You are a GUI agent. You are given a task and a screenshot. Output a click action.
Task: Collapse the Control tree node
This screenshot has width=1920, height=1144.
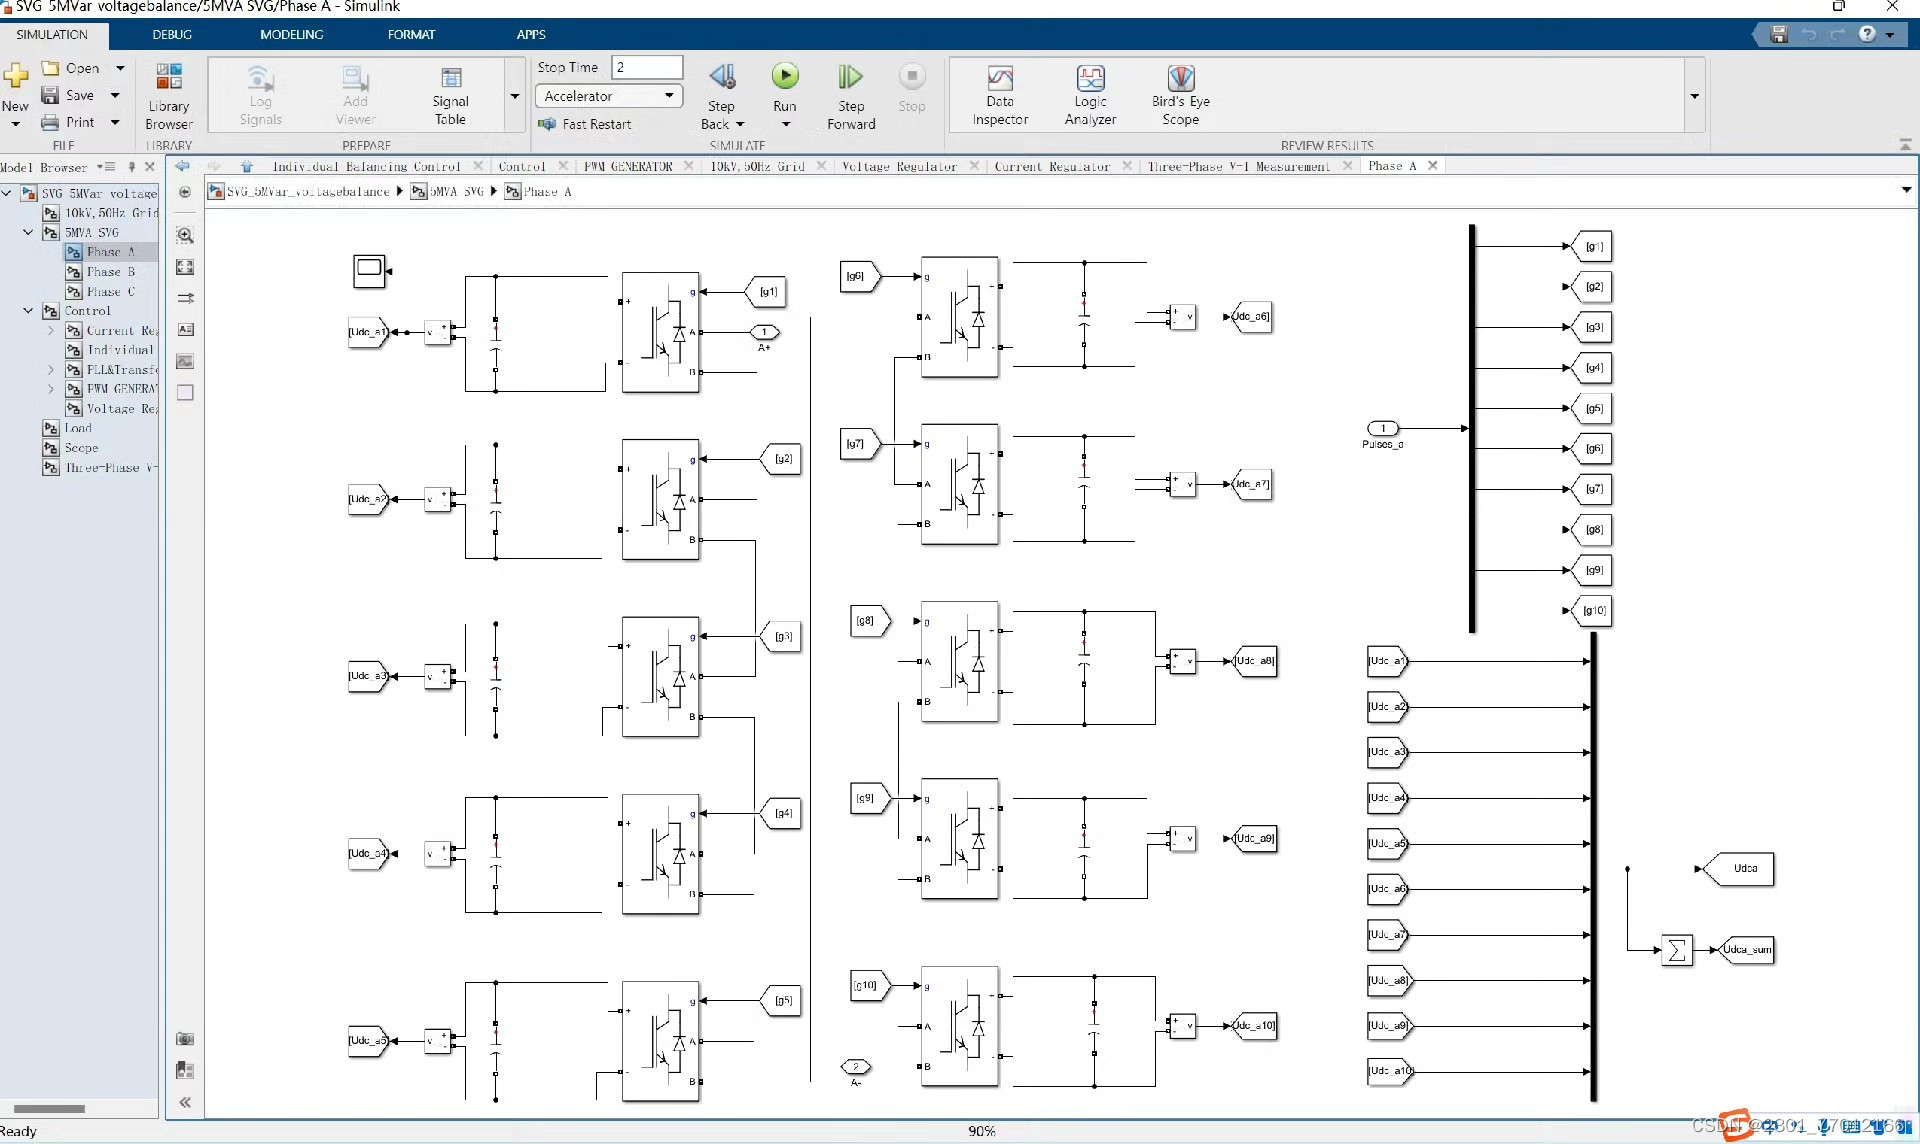point(28,311)
